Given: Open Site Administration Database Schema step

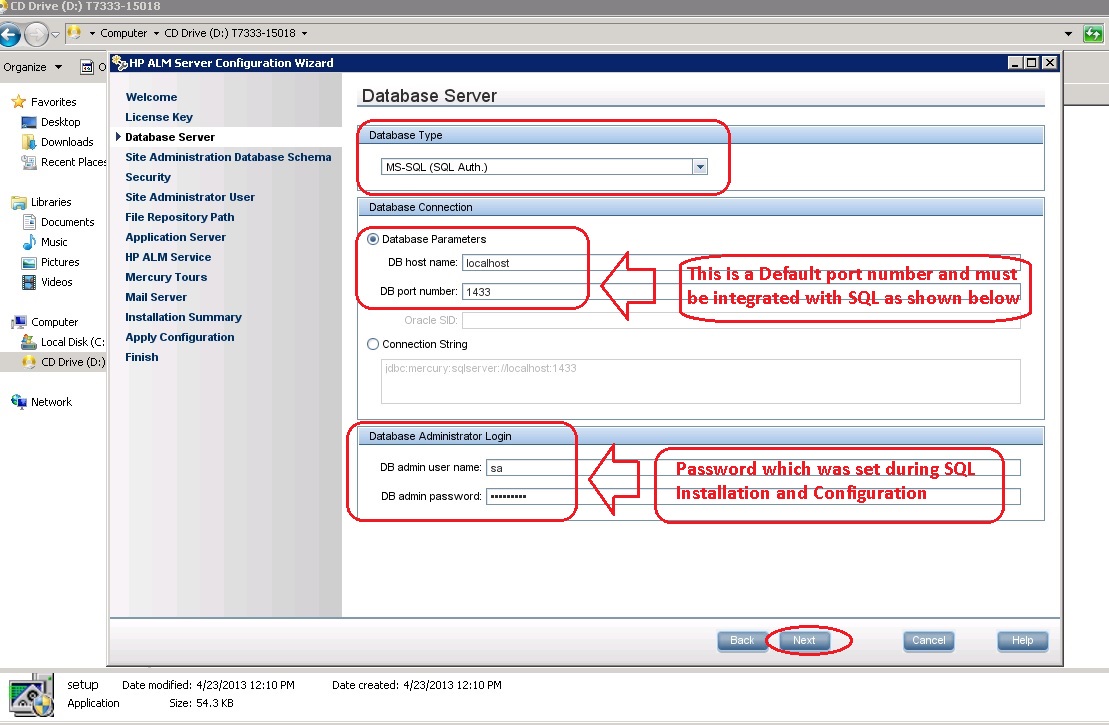Looking at the screenshot, I should point(228,157).
